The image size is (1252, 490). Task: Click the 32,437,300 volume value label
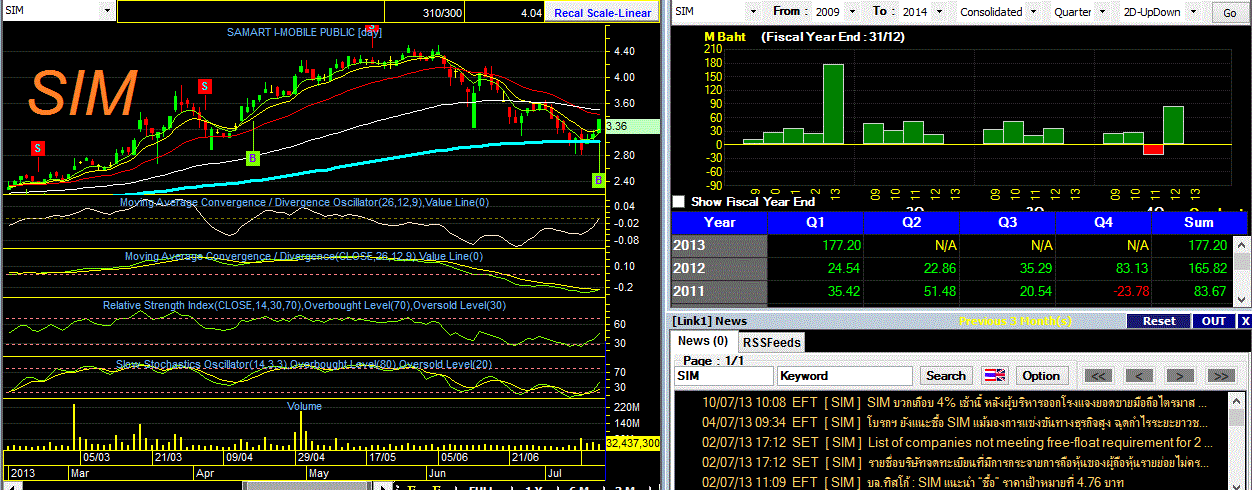pyautogui.click(x=633, y=442)
